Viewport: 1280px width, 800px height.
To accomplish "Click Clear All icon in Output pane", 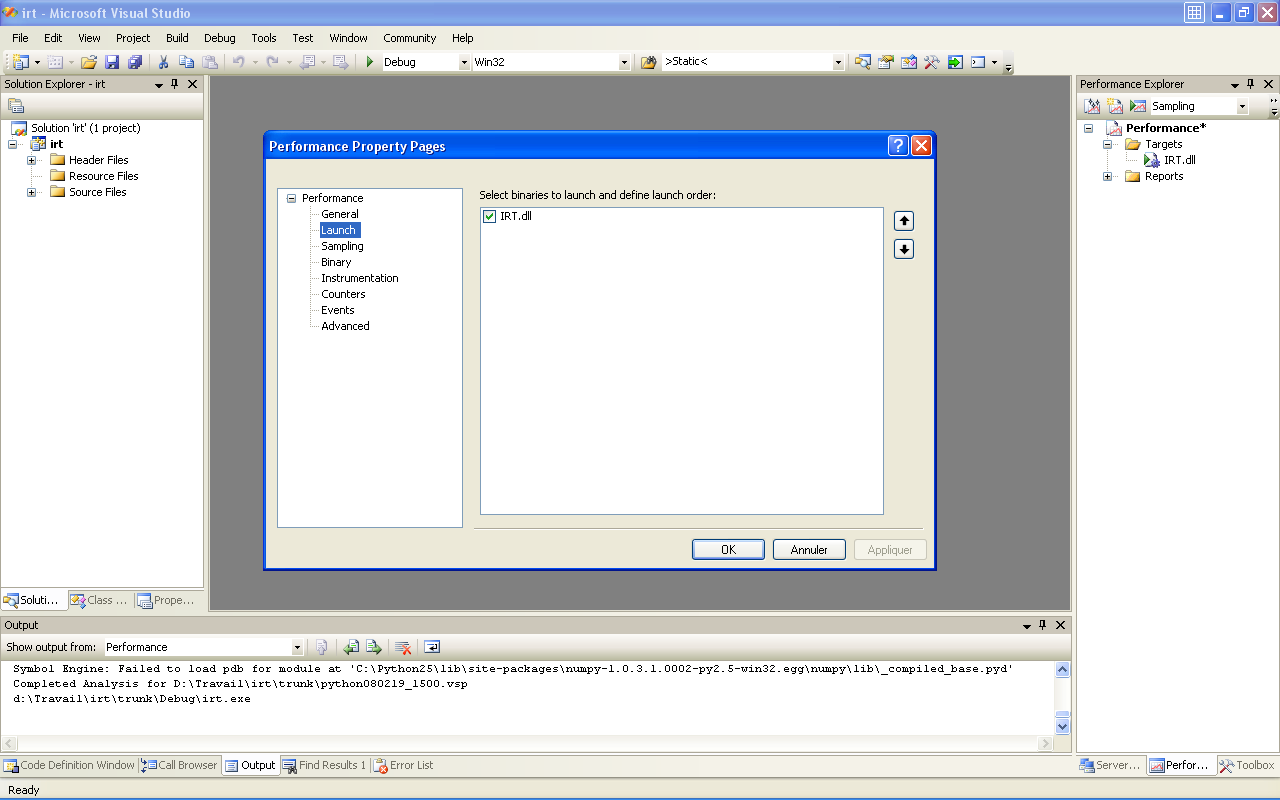I will (x=403, y=647).
